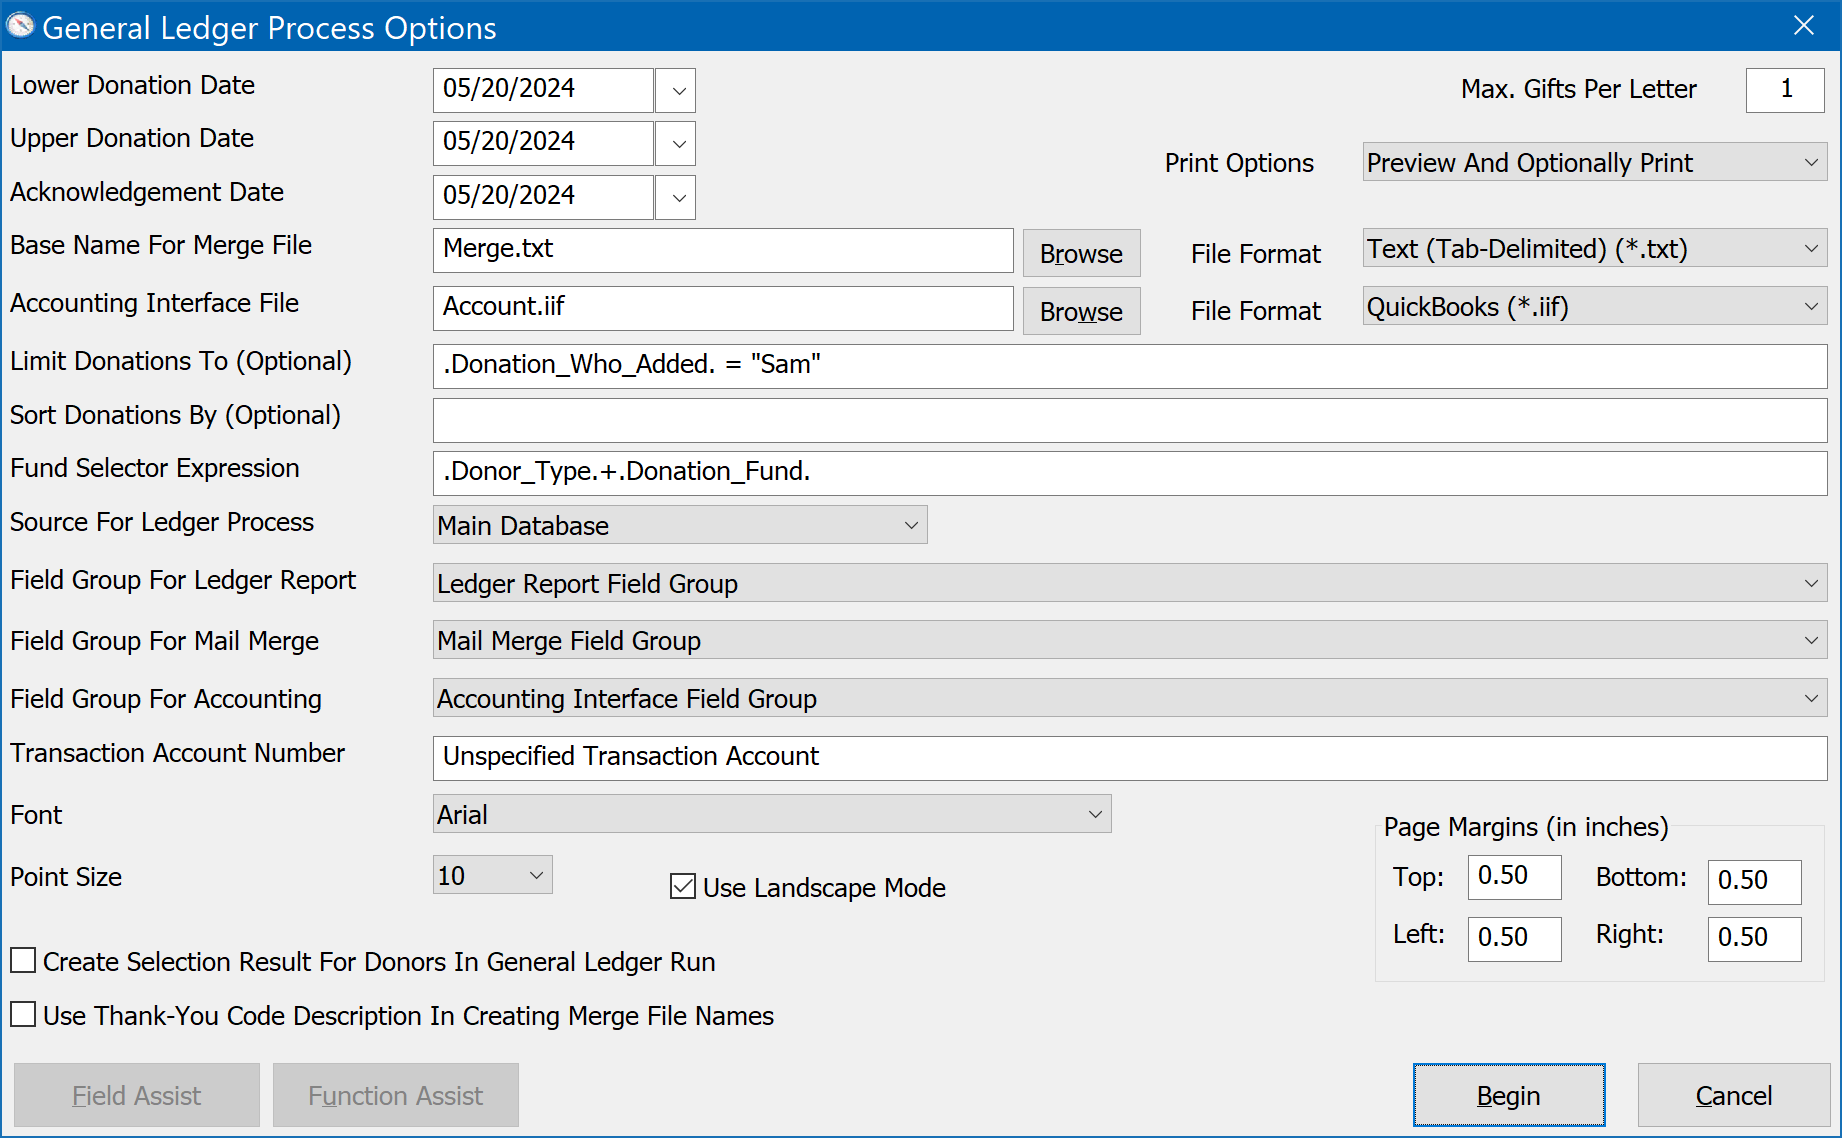Click the "Fund Selector Expression" label

click(x=155, y=468)
